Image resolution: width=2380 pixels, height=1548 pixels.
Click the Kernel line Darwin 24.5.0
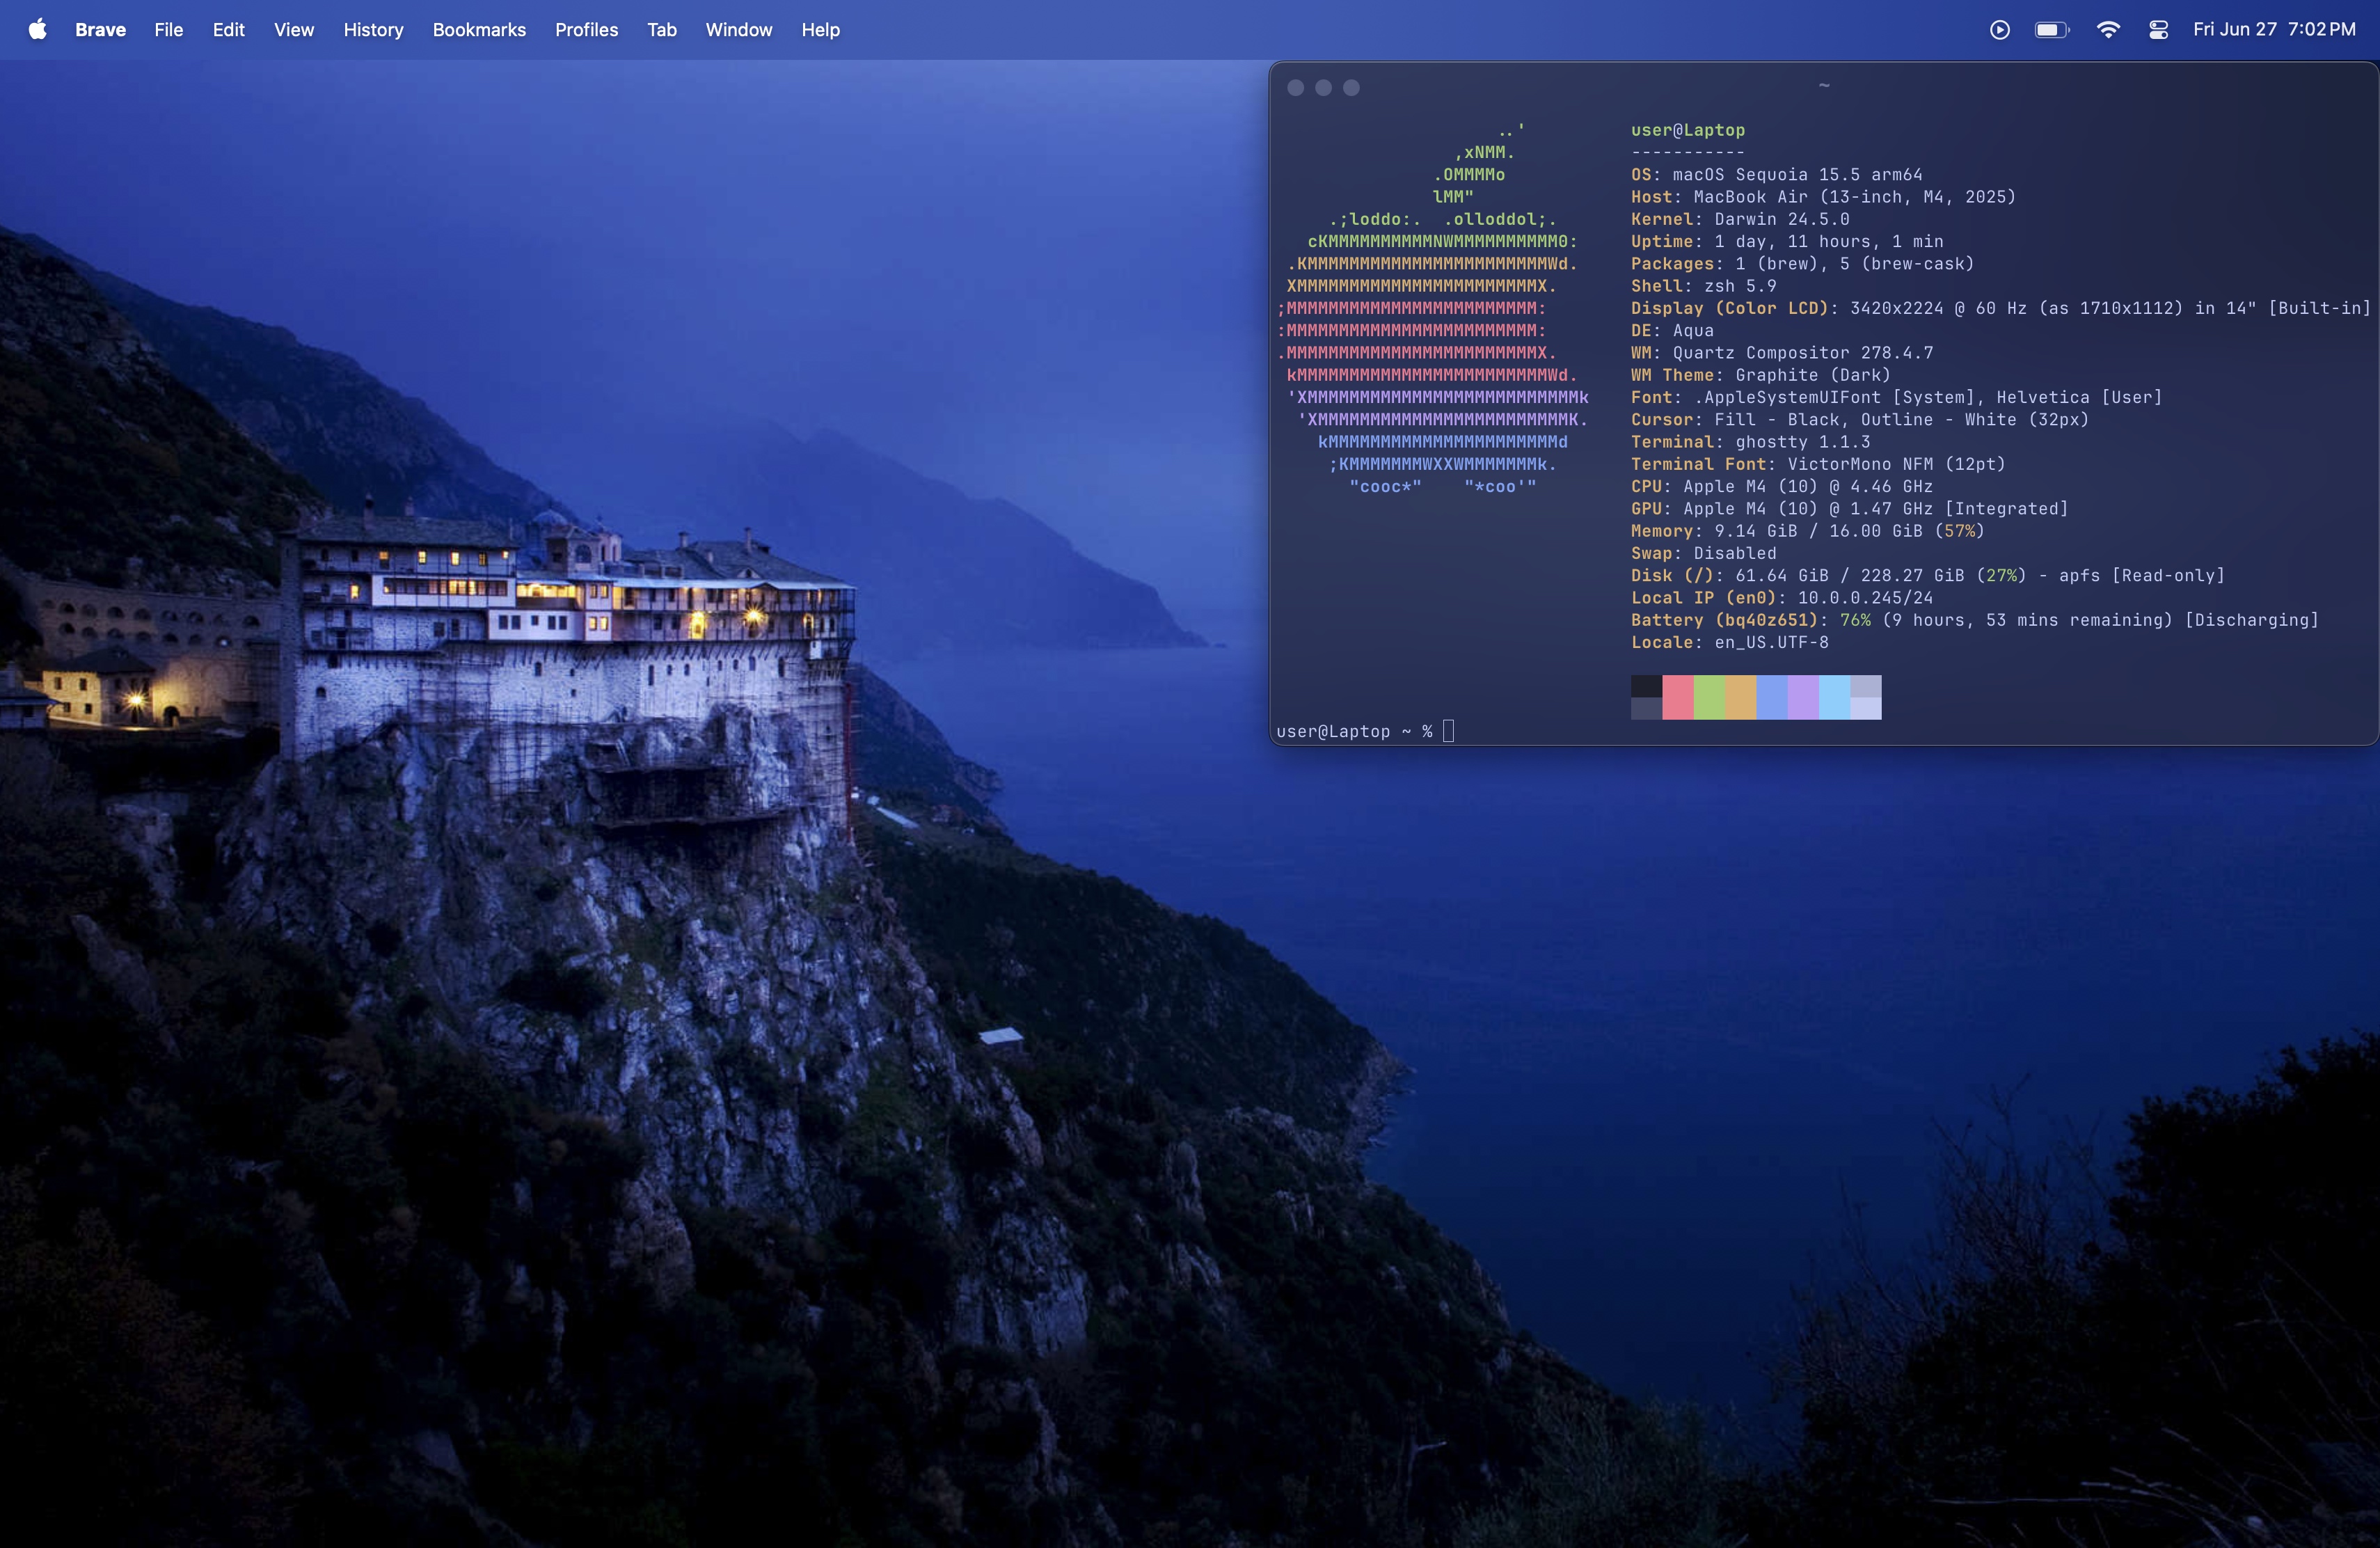tap(1740, 219)
